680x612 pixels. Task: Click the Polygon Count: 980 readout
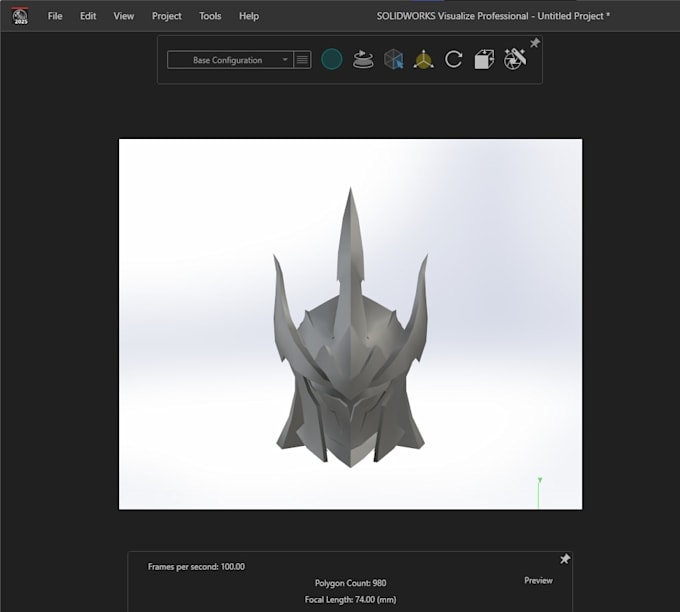350,583
